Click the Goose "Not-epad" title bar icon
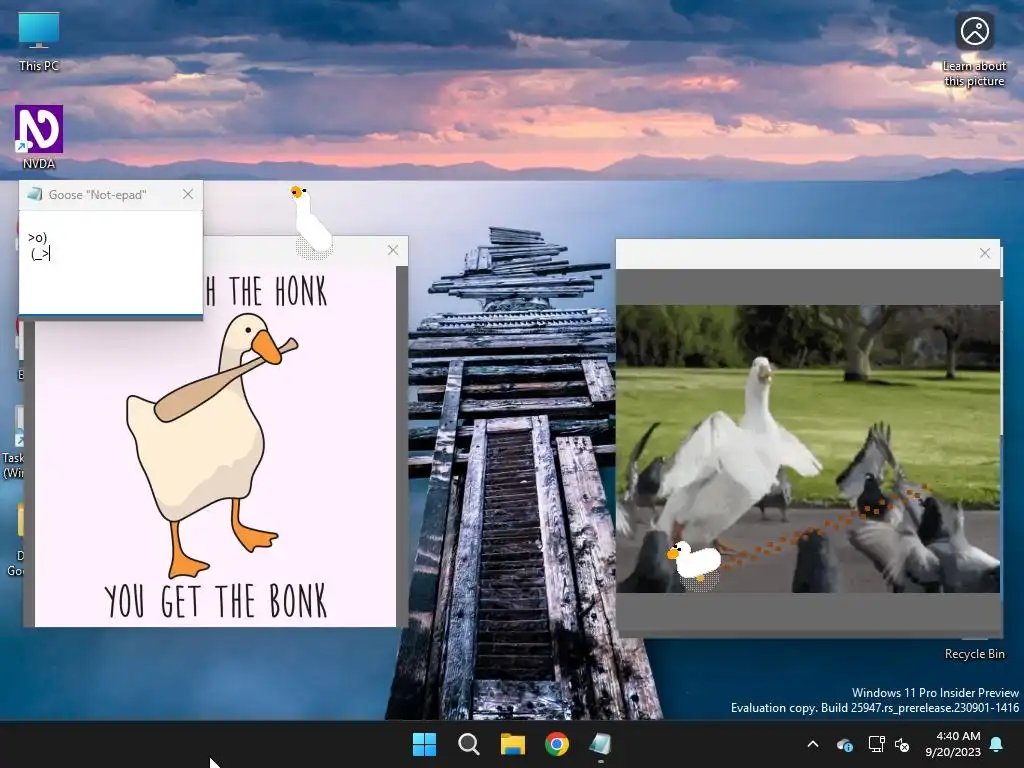Image resolution: width=1024 pixels, height=768 pixels. click(x=35, y=194)
